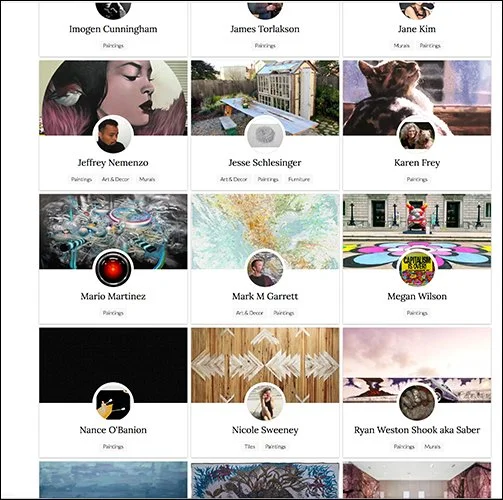Select the Art & Decor tag under Jeffrey Nemenzo

coord(115,179)
